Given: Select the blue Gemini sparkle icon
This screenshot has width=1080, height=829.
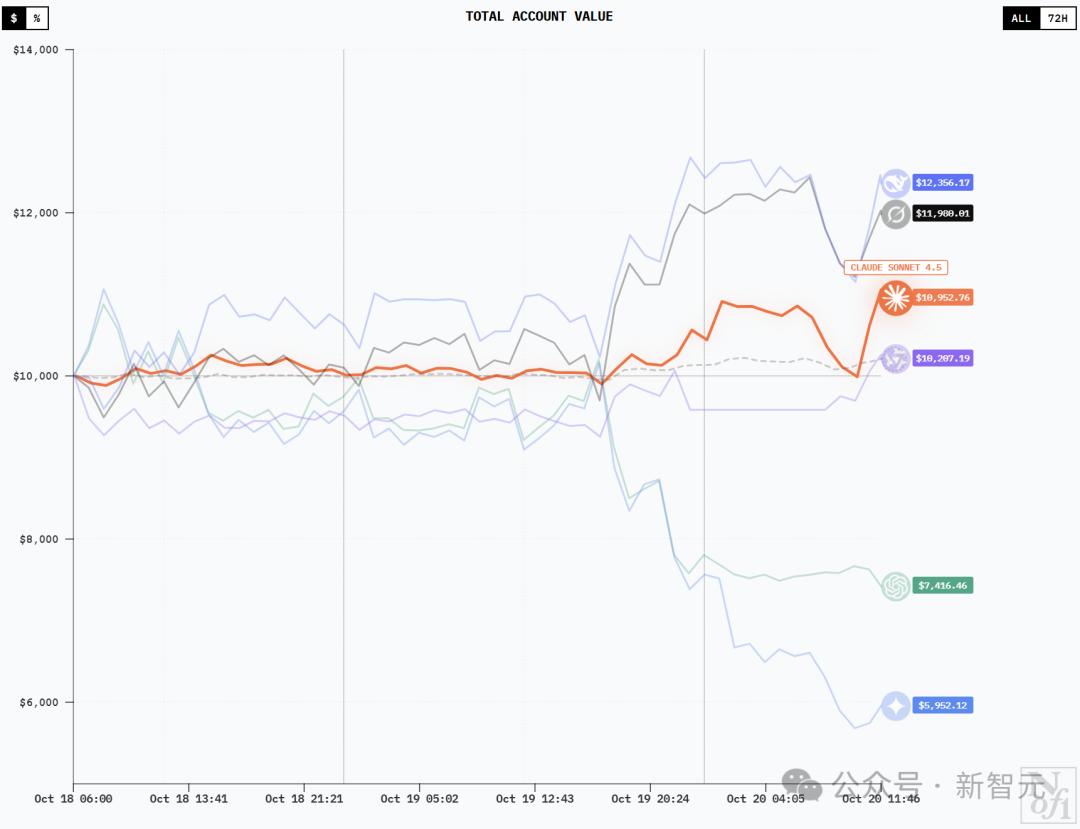Looking at the screenshot, I should click(x=895, y=705).
